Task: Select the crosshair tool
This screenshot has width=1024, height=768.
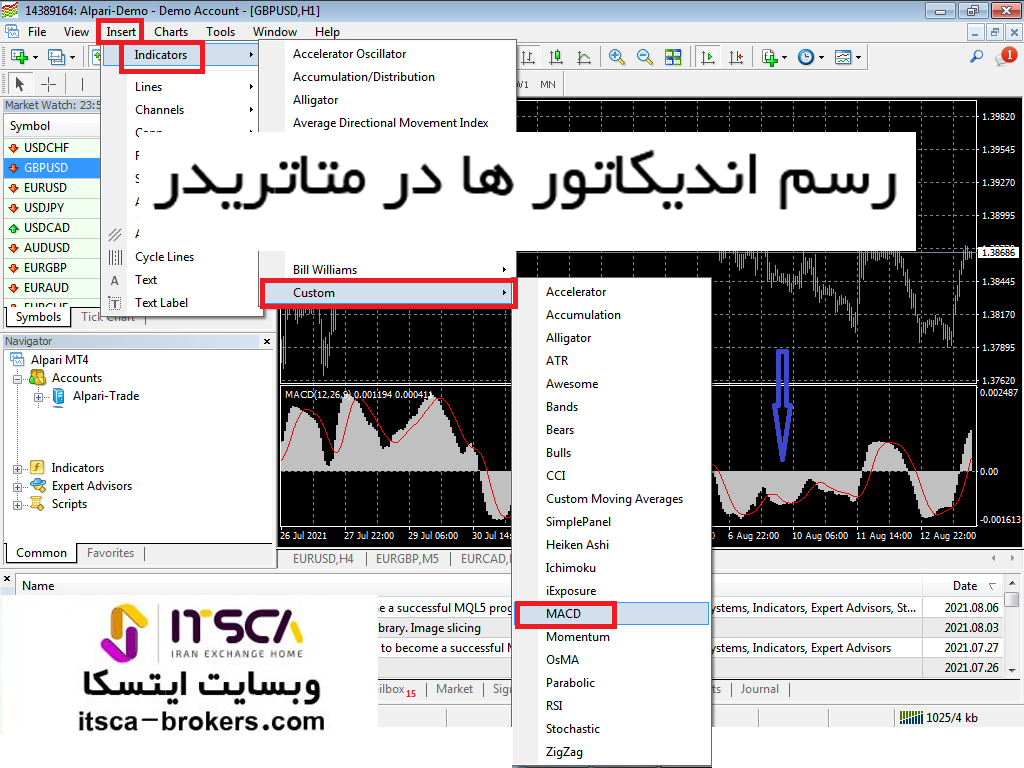Action: [48, 84]
